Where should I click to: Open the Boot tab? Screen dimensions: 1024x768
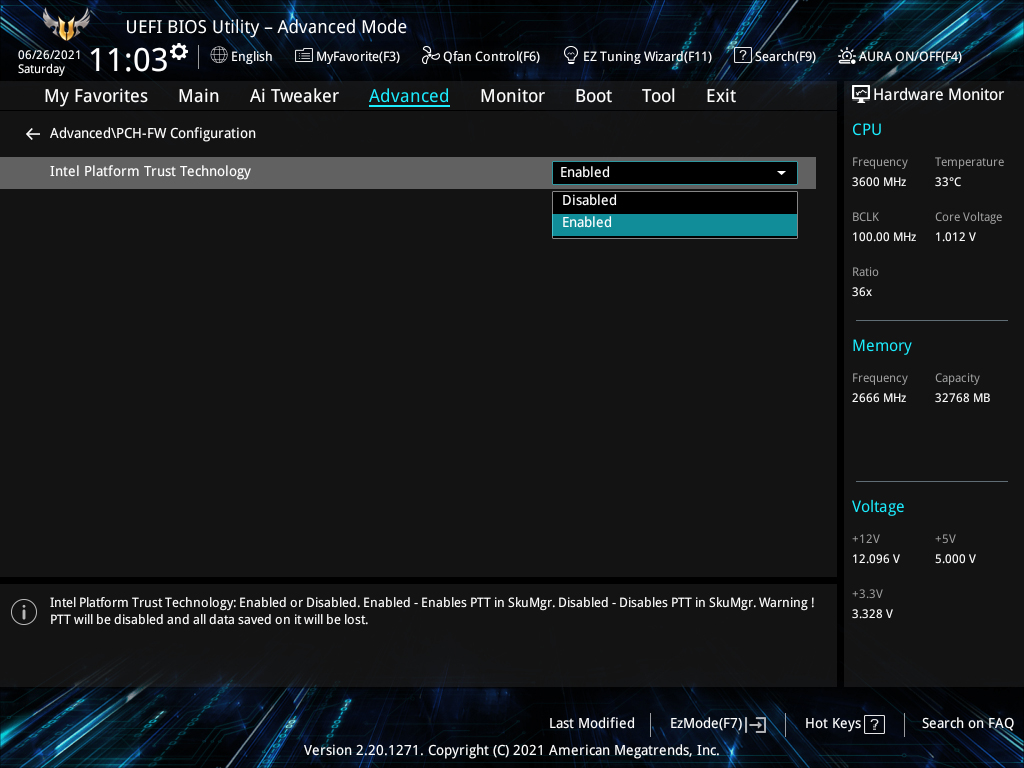point(593,96)
